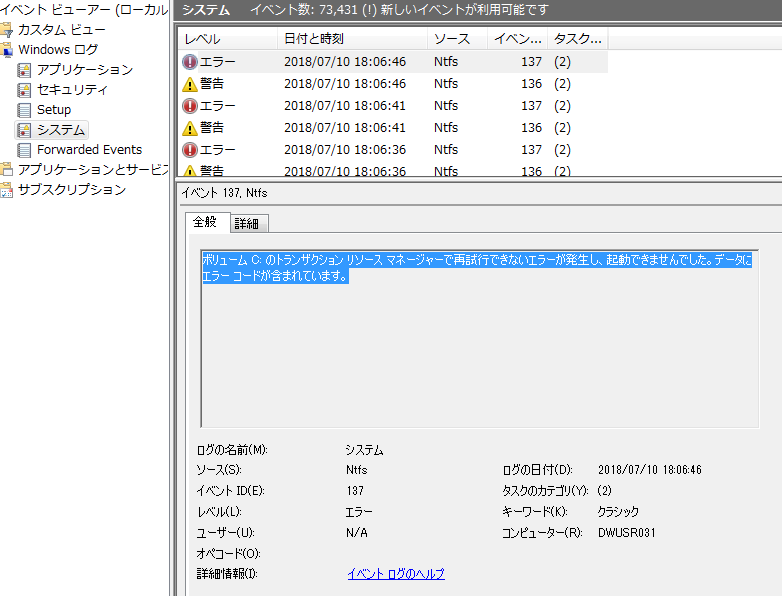
Task: Click キーワード value クラシック
Action: coord(618,512)
